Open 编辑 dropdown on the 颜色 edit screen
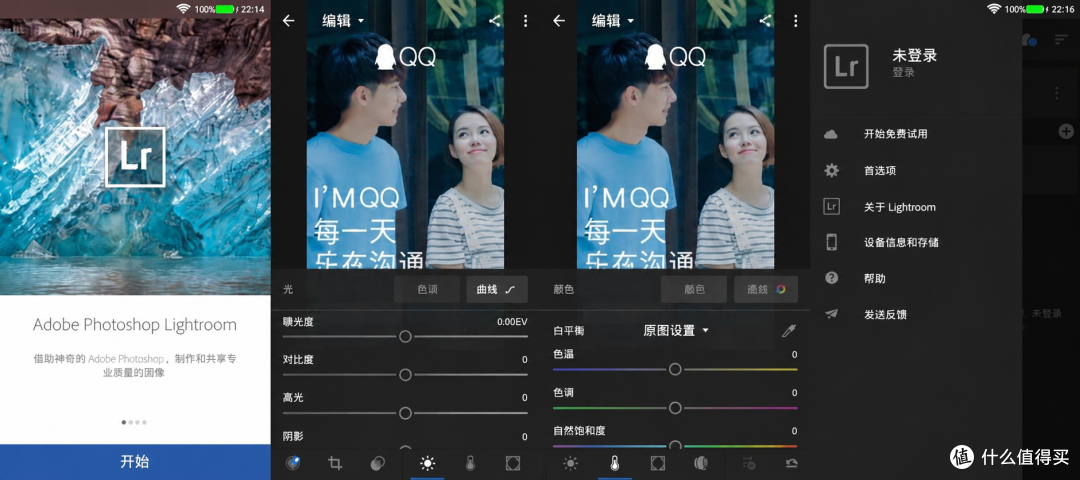The height and width of the screenshot is (480, 1080). [613, 21]
